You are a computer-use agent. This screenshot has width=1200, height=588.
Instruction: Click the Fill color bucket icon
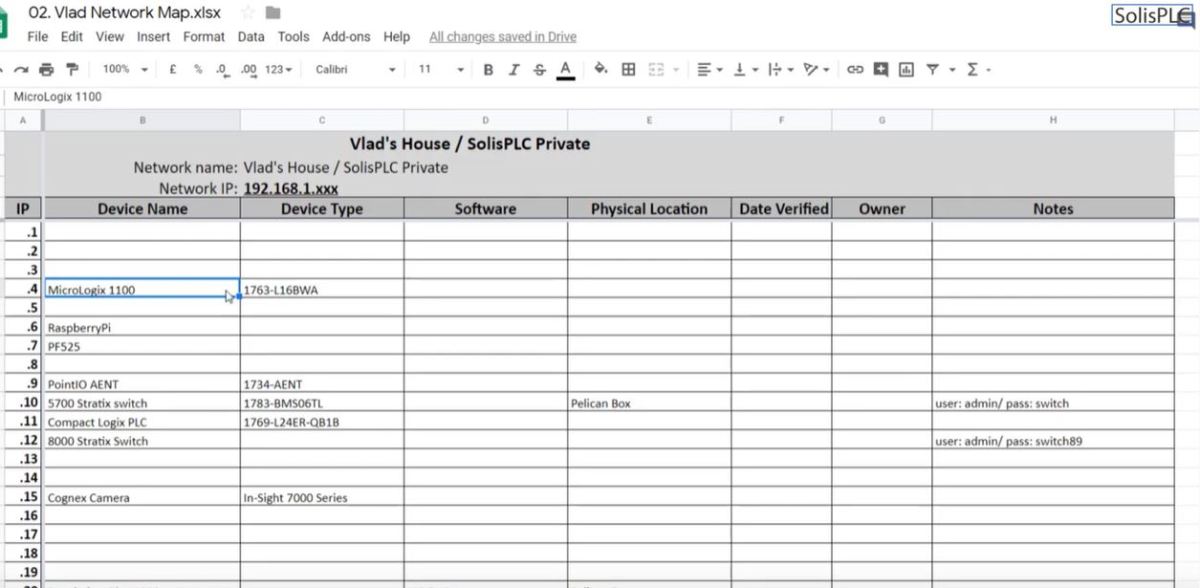coord(600,69)
